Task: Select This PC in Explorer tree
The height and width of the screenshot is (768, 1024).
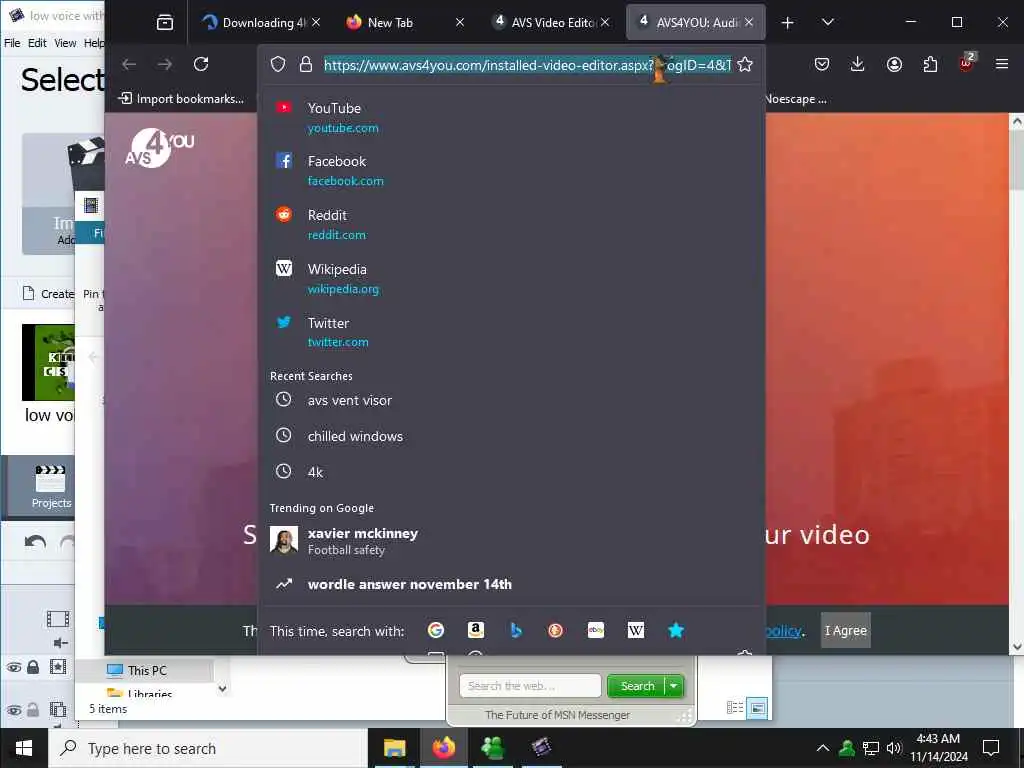Action: tap(146, 671)
